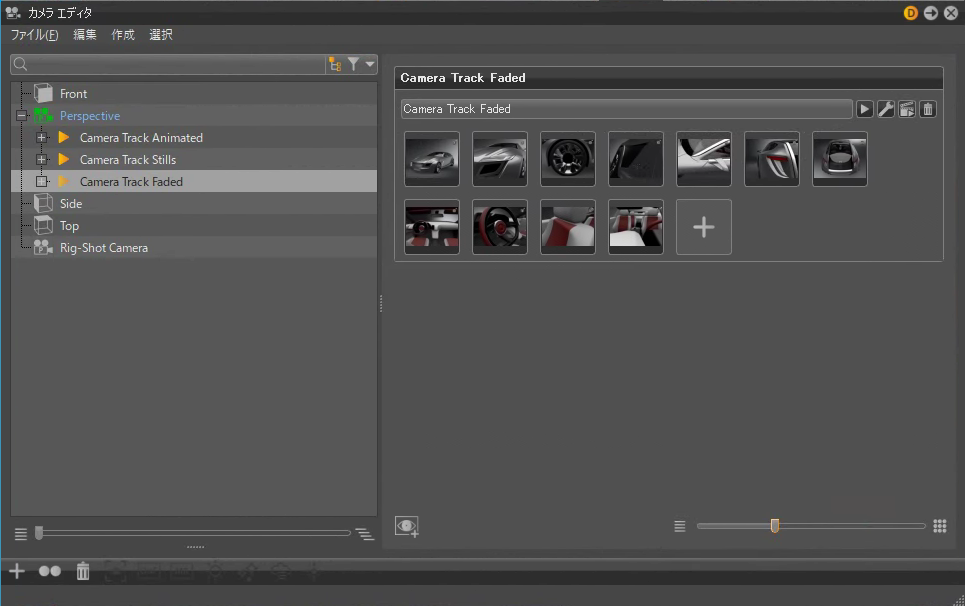Click the trash icon in the bottom toolbar
965x606 pixels.
coord(83,571)
